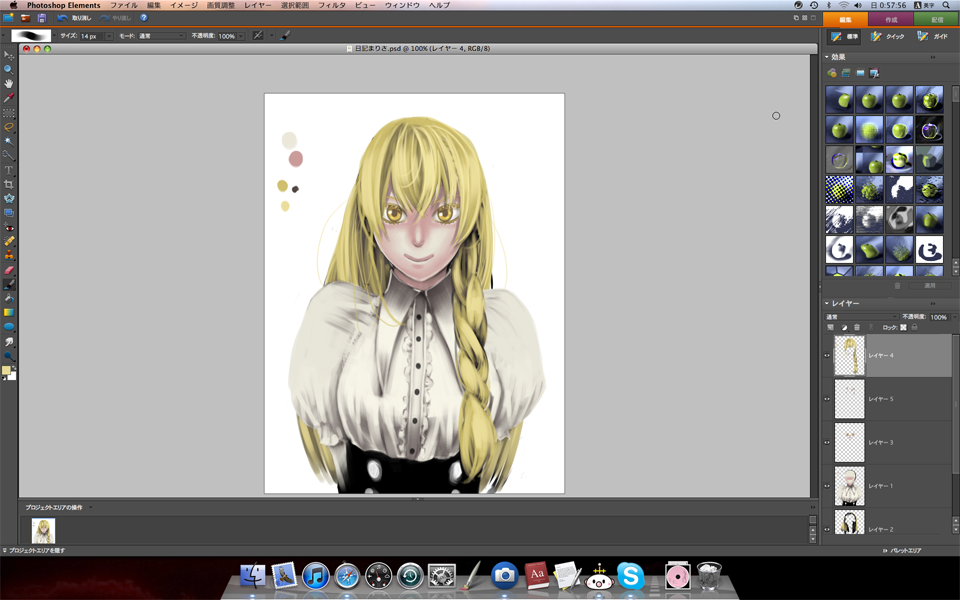This screenshot has height=600, width=960.
Task: Toggle the lock all padlock in Layers
Action: pos(915,328)
